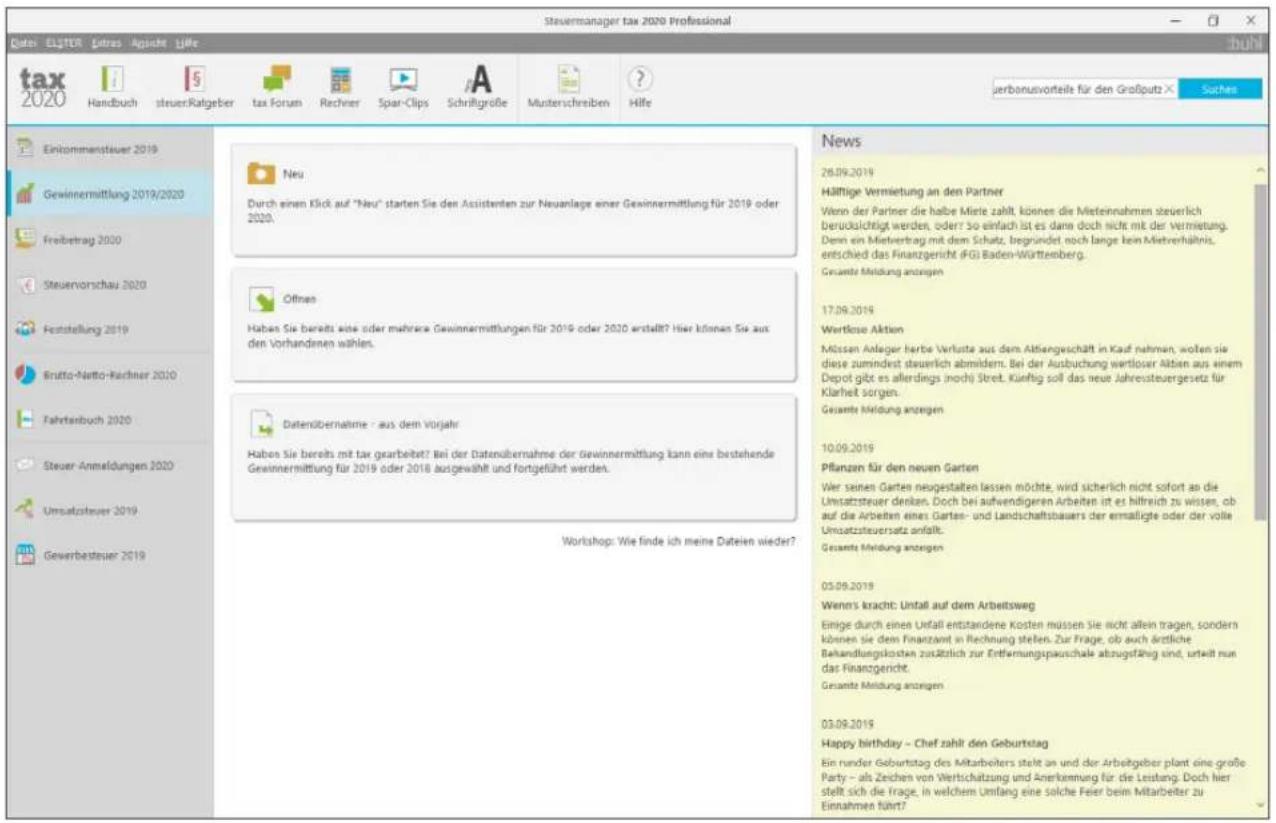This screenshot has height=823, width=1276.
Task: Click the tax 2020 logo
Action: (43, 90)
